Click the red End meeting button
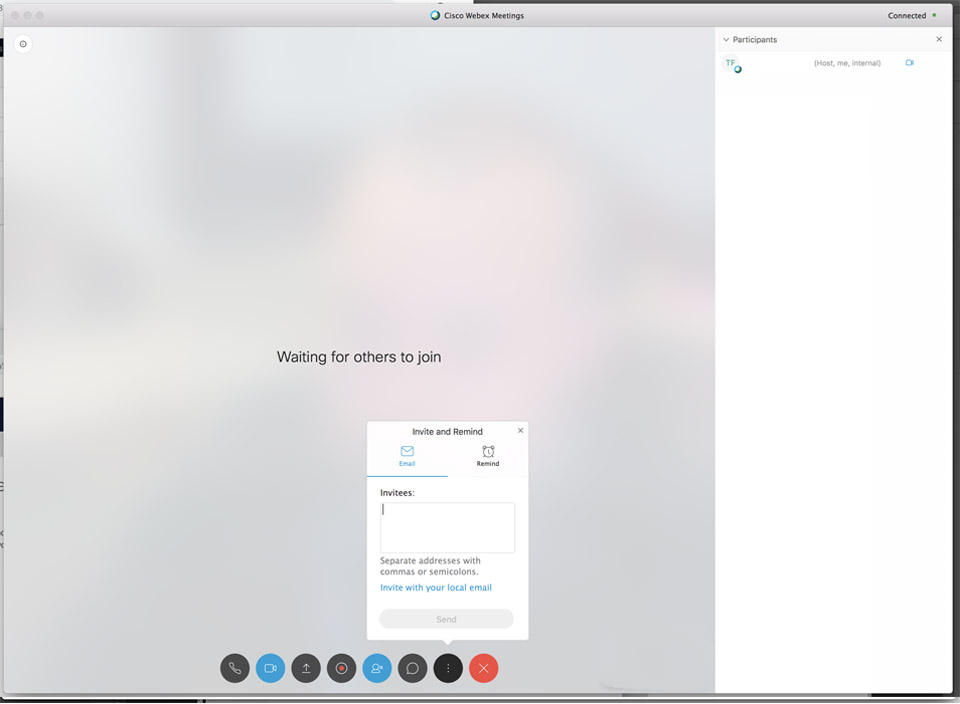 (x=483, y=668)
